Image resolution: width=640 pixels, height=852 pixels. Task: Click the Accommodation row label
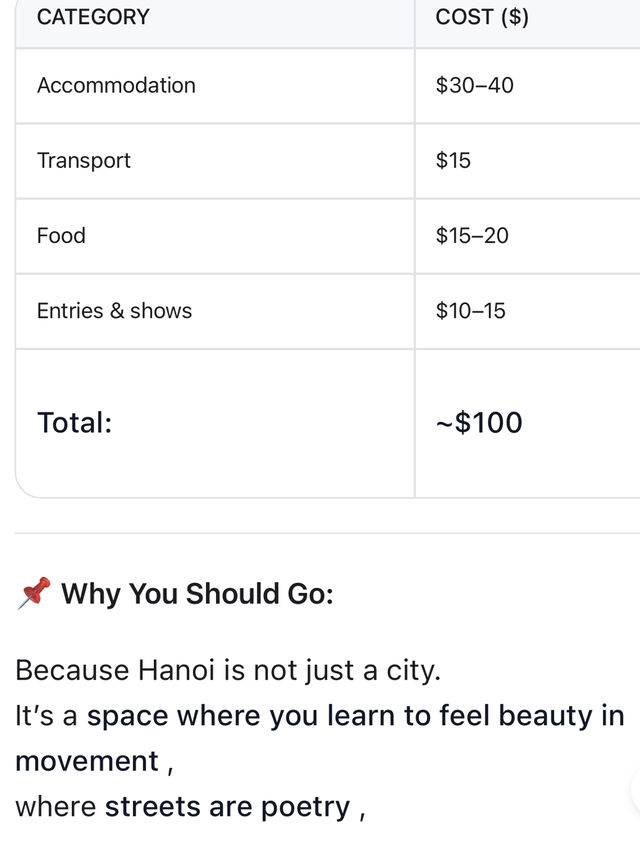[x=116, y=85]
